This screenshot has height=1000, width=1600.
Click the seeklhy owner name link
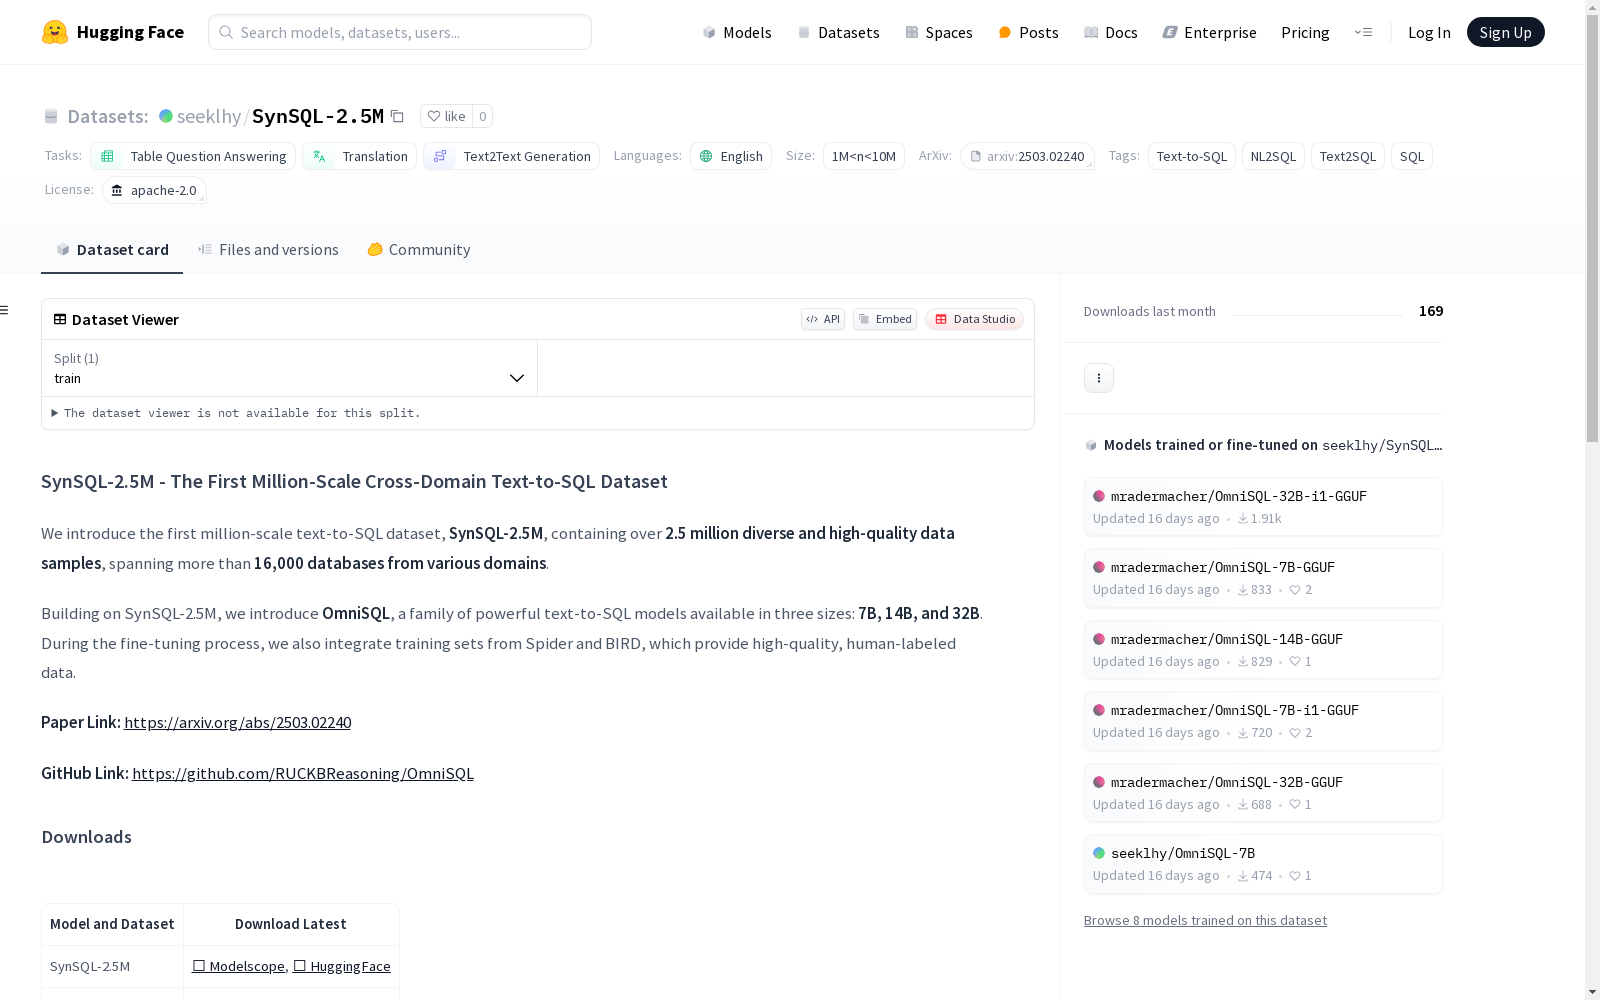209,117
